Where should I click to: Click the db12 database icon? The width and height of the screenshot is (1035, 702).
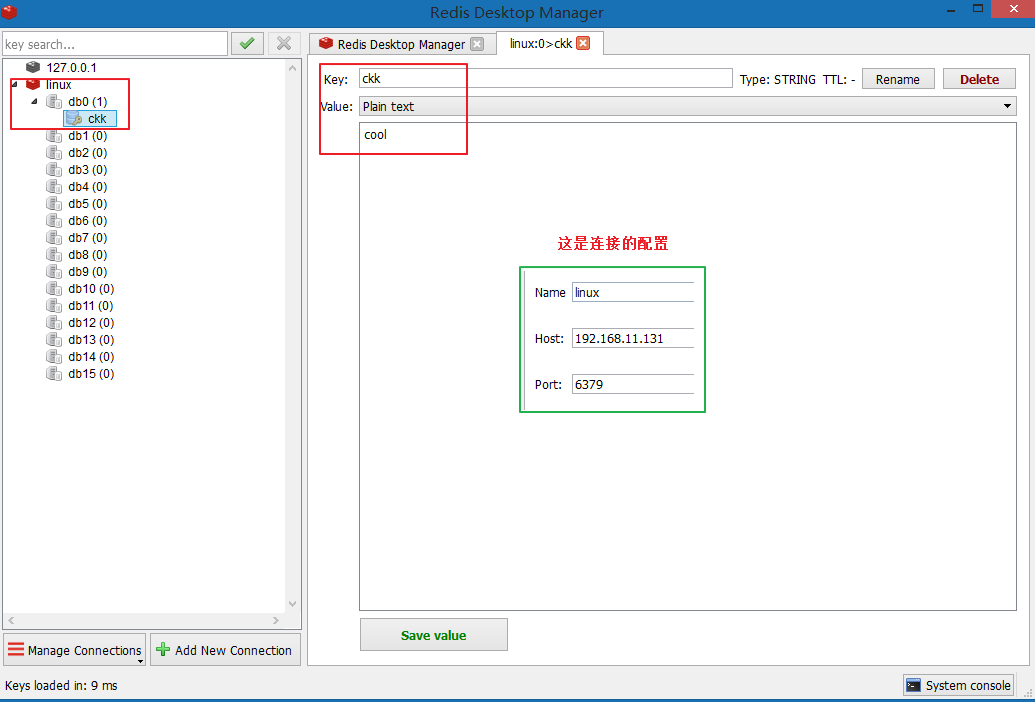(54, 323)
